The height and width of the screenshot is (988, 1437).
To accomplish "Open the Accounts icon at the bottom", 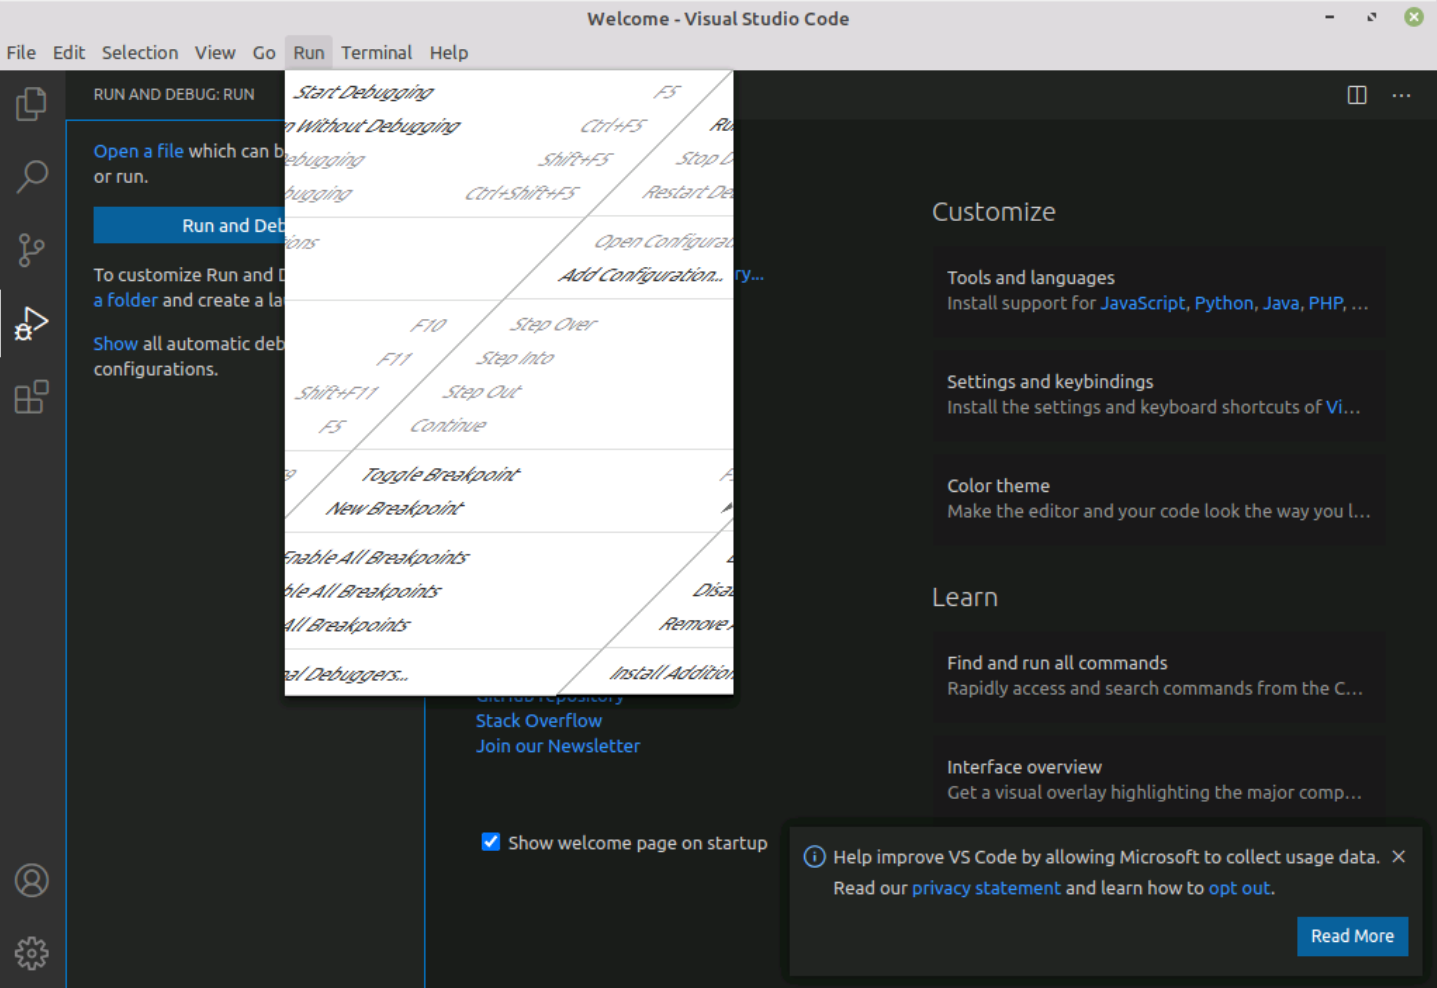I will tap(31, 880).
